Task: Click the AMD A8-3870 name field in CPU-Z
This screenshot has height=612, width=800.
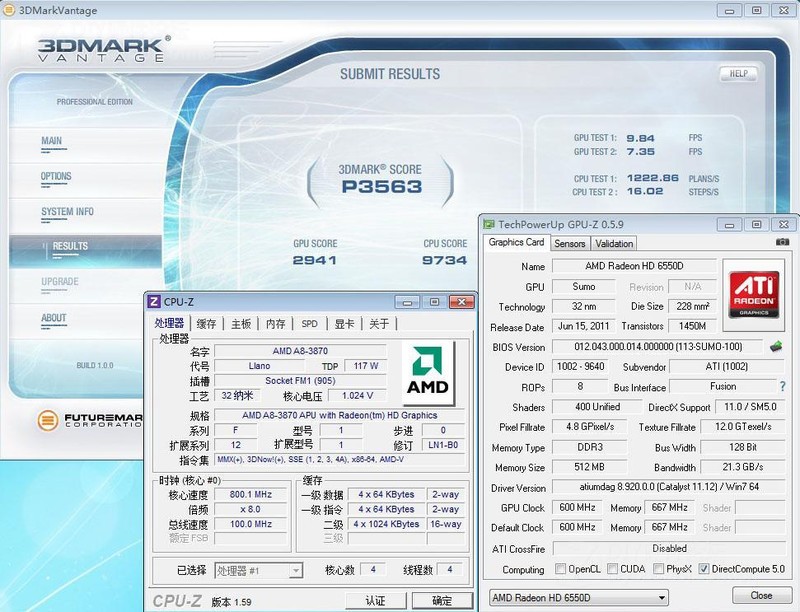Action: [300, 351]
